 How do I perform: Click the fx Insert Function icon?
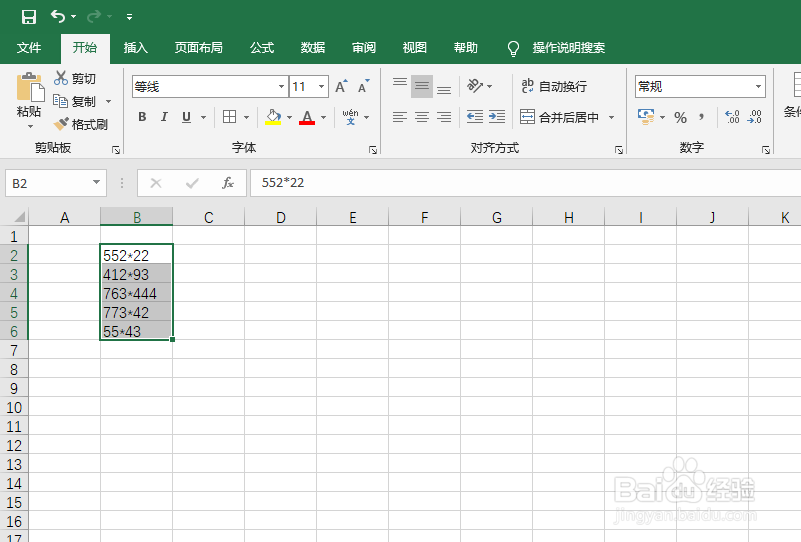point(228,183)
